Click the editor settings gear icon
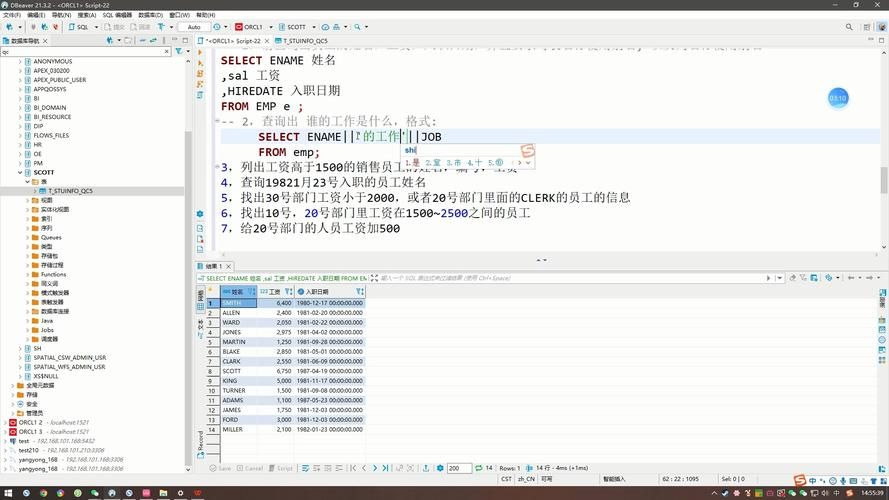The width and height of the screenshot is (889, 500). tap(200, 214)
